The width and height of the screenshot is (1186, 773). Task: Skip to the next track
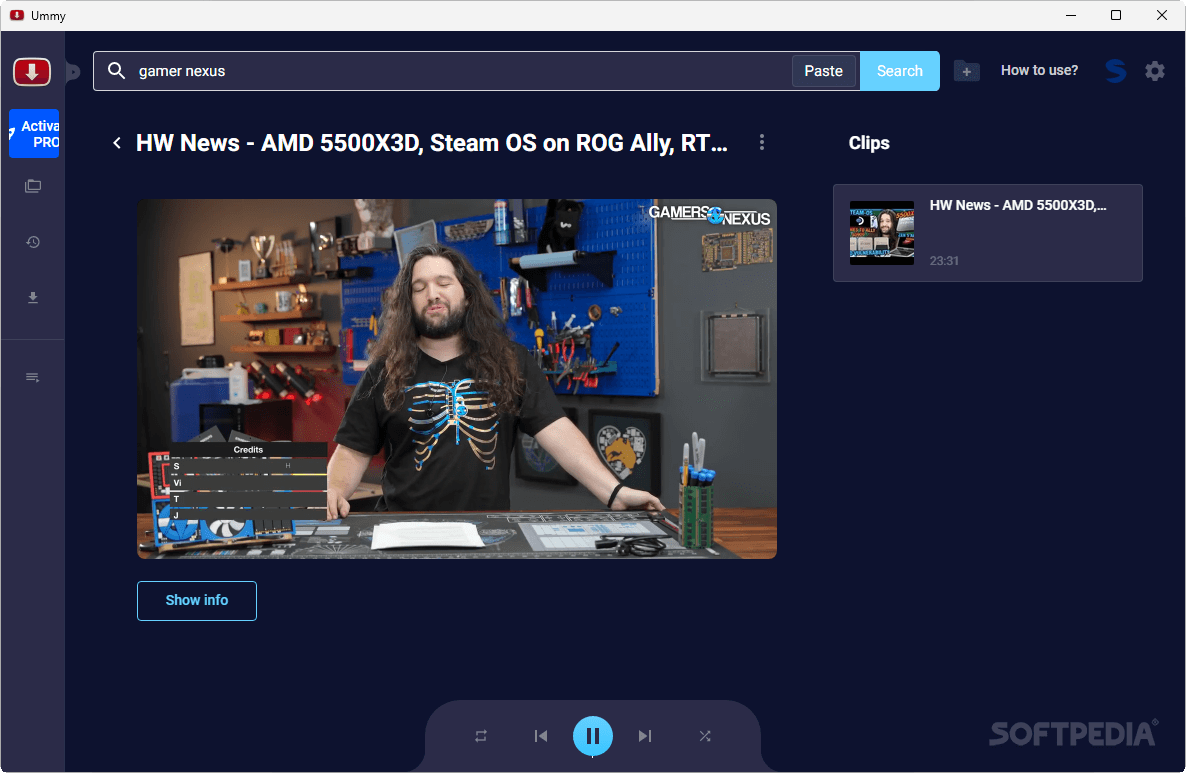point(645,736)
